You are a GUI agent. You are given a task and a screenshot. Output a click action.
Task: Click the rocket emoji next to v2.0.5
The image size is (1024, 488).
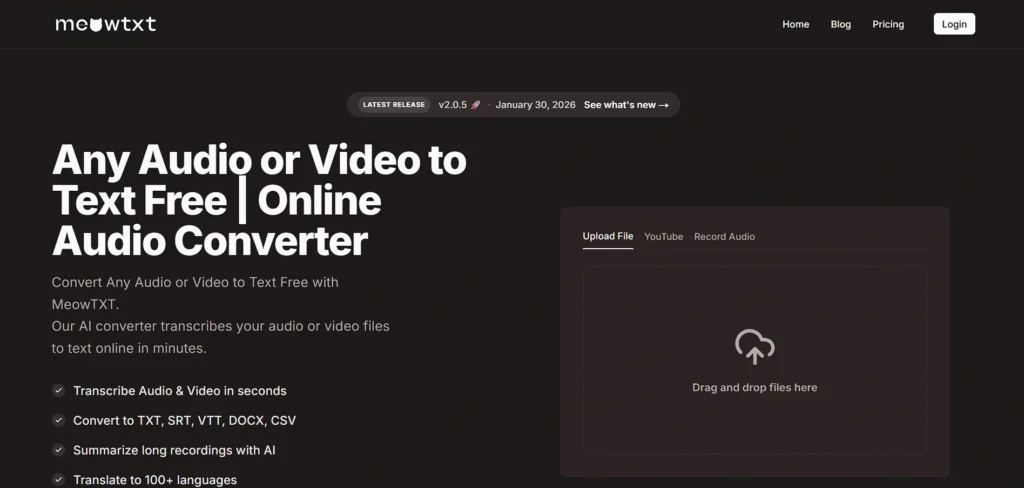(x=476, y=105)
